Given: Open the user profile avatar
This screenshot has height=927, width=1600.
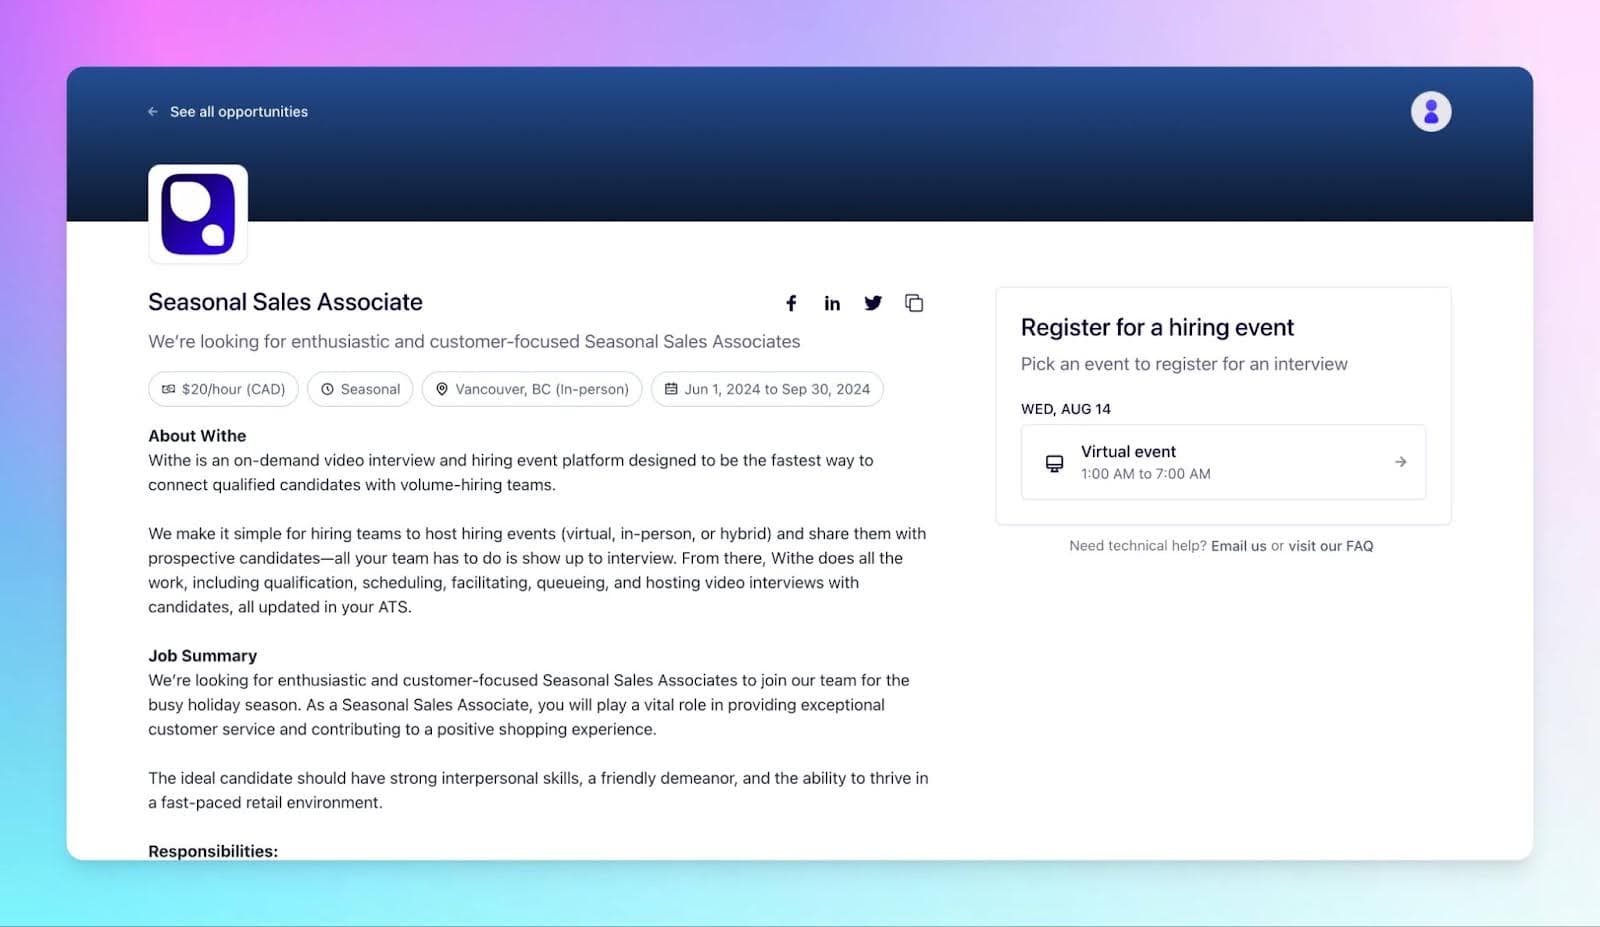Looking at the screenshot, I should 1431,111.
